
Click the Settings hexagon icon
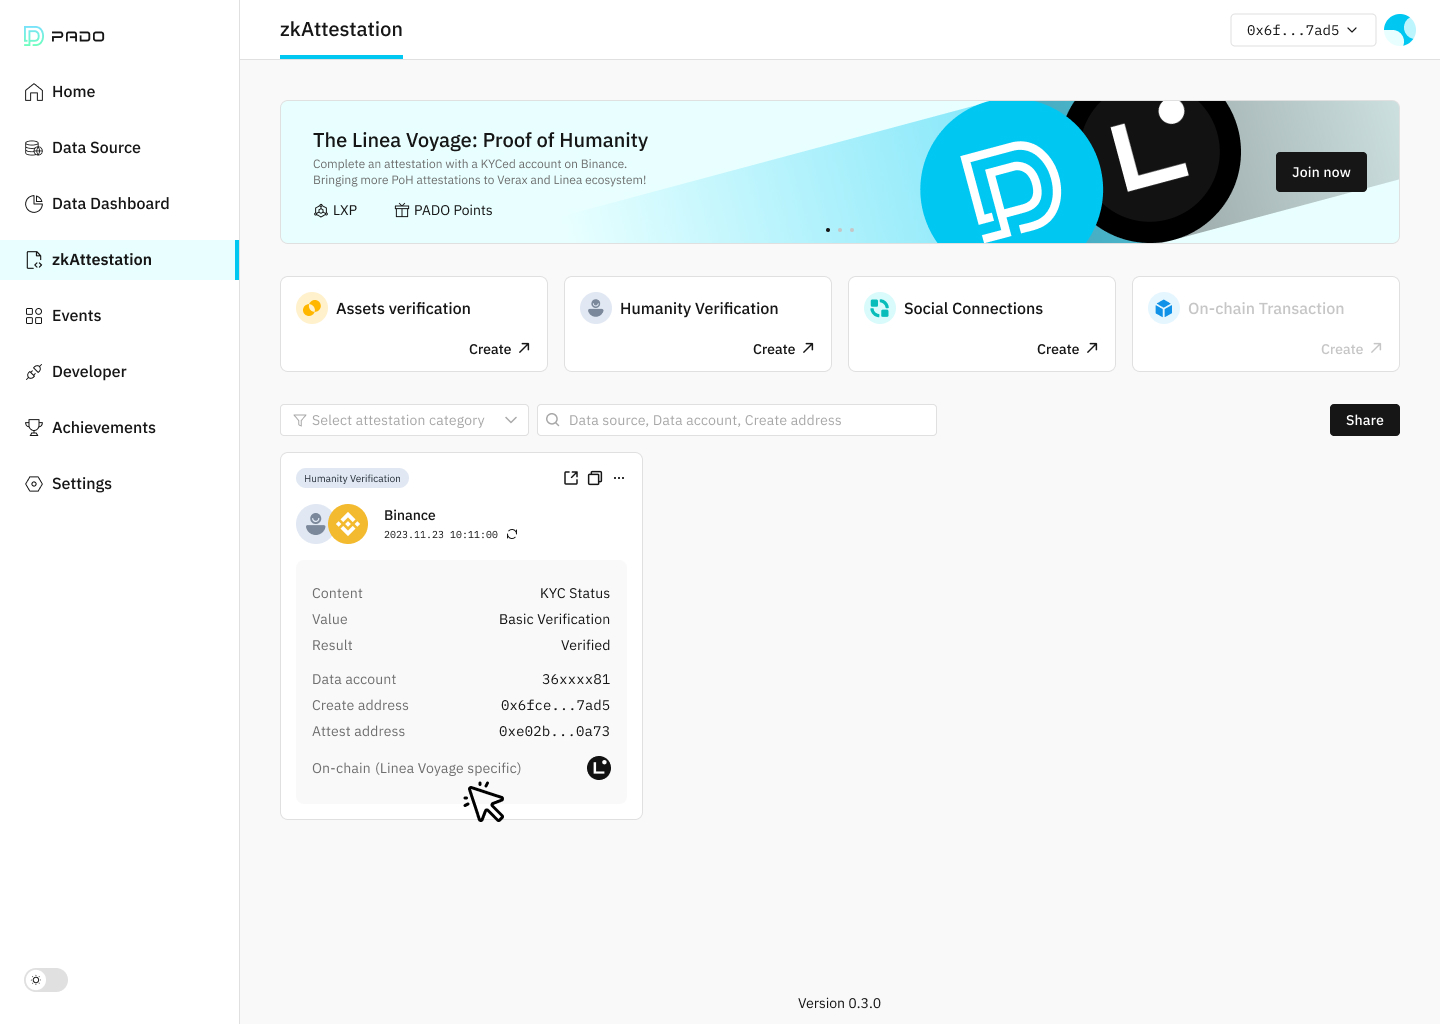34,484
